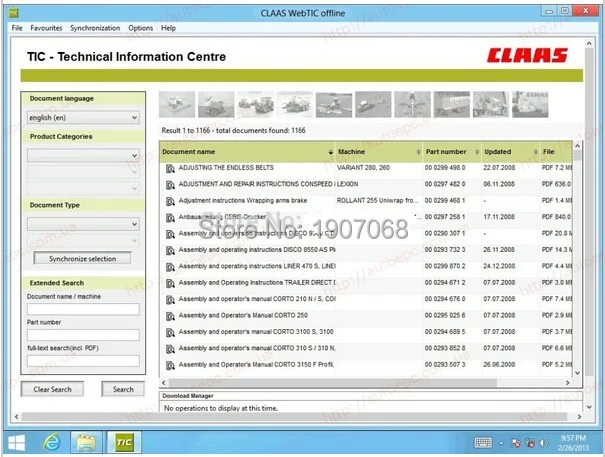Select the first product thumbnail (combine harvester)

pyautogui.click(x=177, y=104)
